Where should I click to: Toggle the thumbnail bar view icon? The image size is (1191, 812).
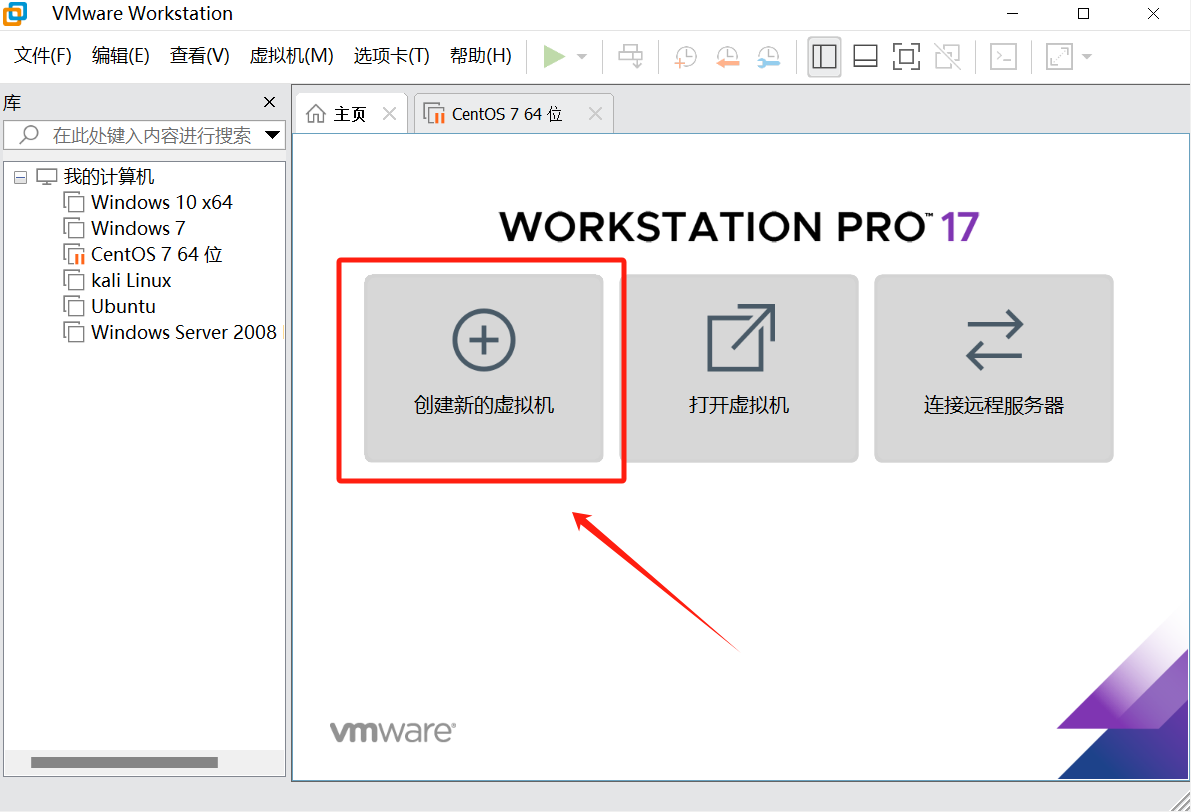(x=865, y=57)
